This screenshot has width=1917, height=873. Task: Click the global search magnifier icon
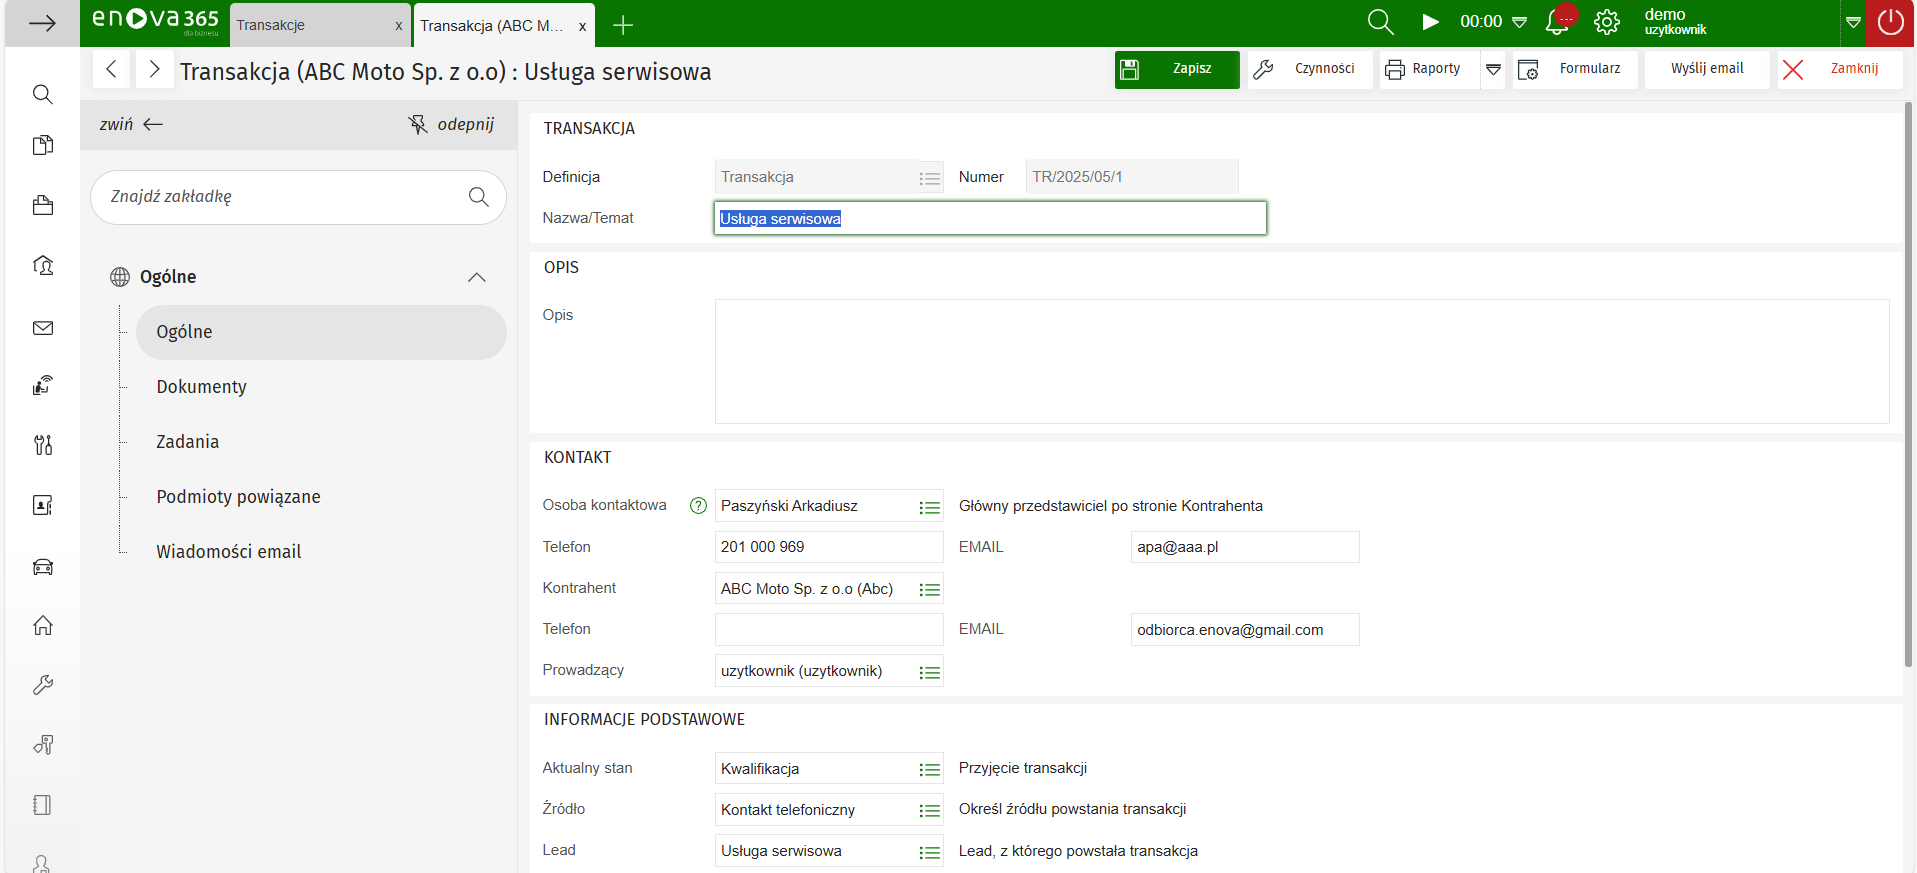coord(1380,23)
